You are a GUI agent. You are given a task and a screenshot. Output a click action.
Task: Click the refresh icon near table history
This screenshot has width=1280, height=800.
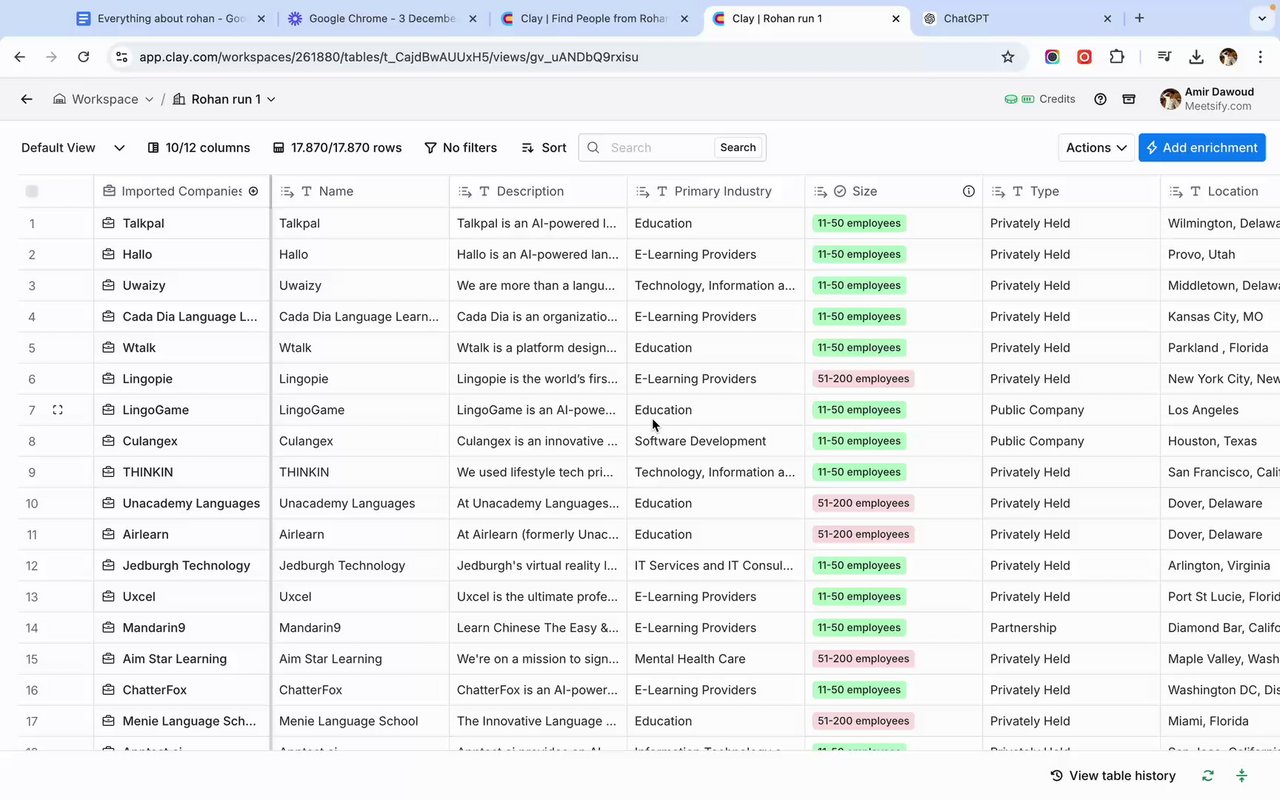point(1208,776)
